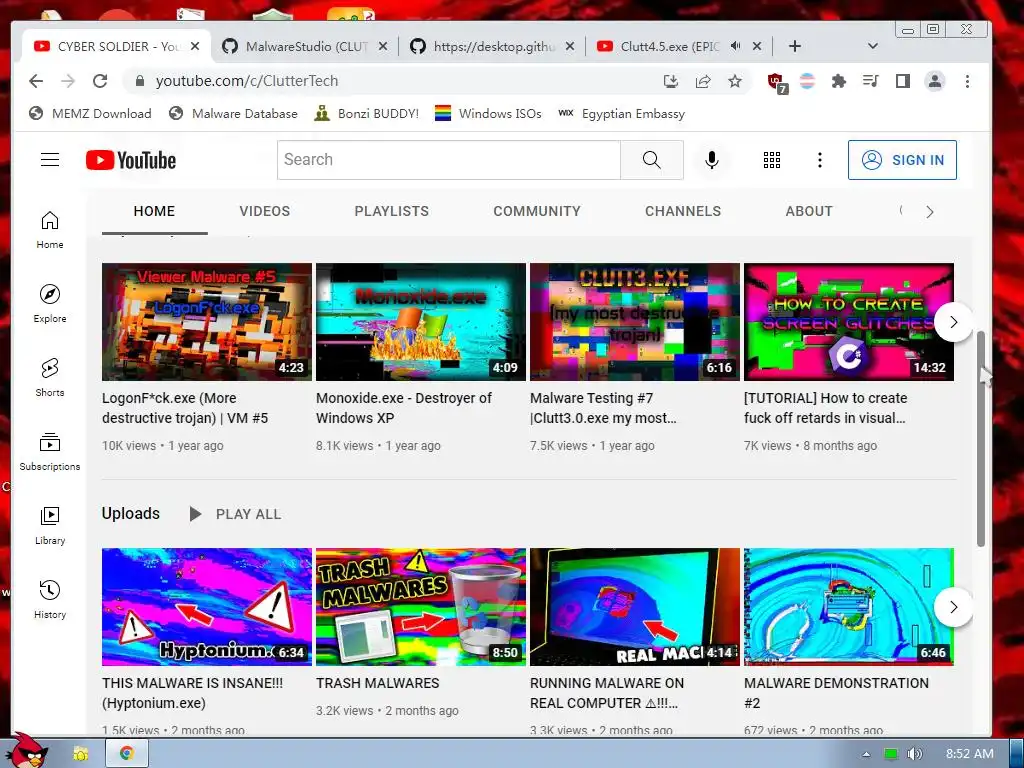1024x768 pixels.
Task: Select the HOME channel tab
Action: point(154,212)
